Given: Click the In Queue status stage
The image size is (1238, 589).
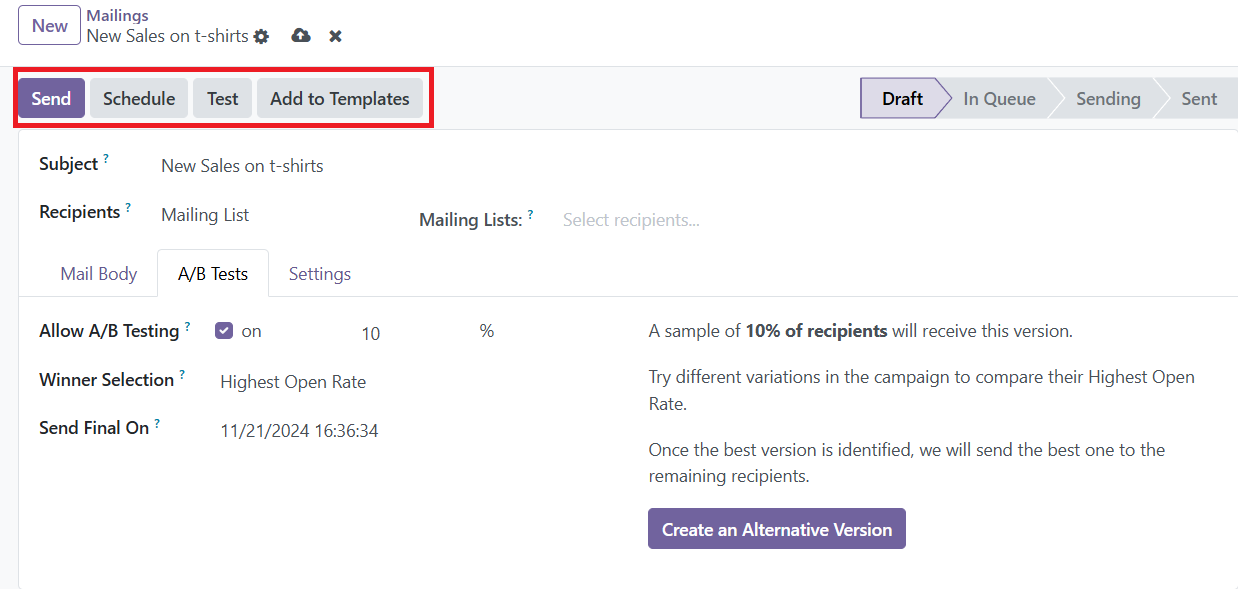Looking at the screenshot, I should (999, 99).
